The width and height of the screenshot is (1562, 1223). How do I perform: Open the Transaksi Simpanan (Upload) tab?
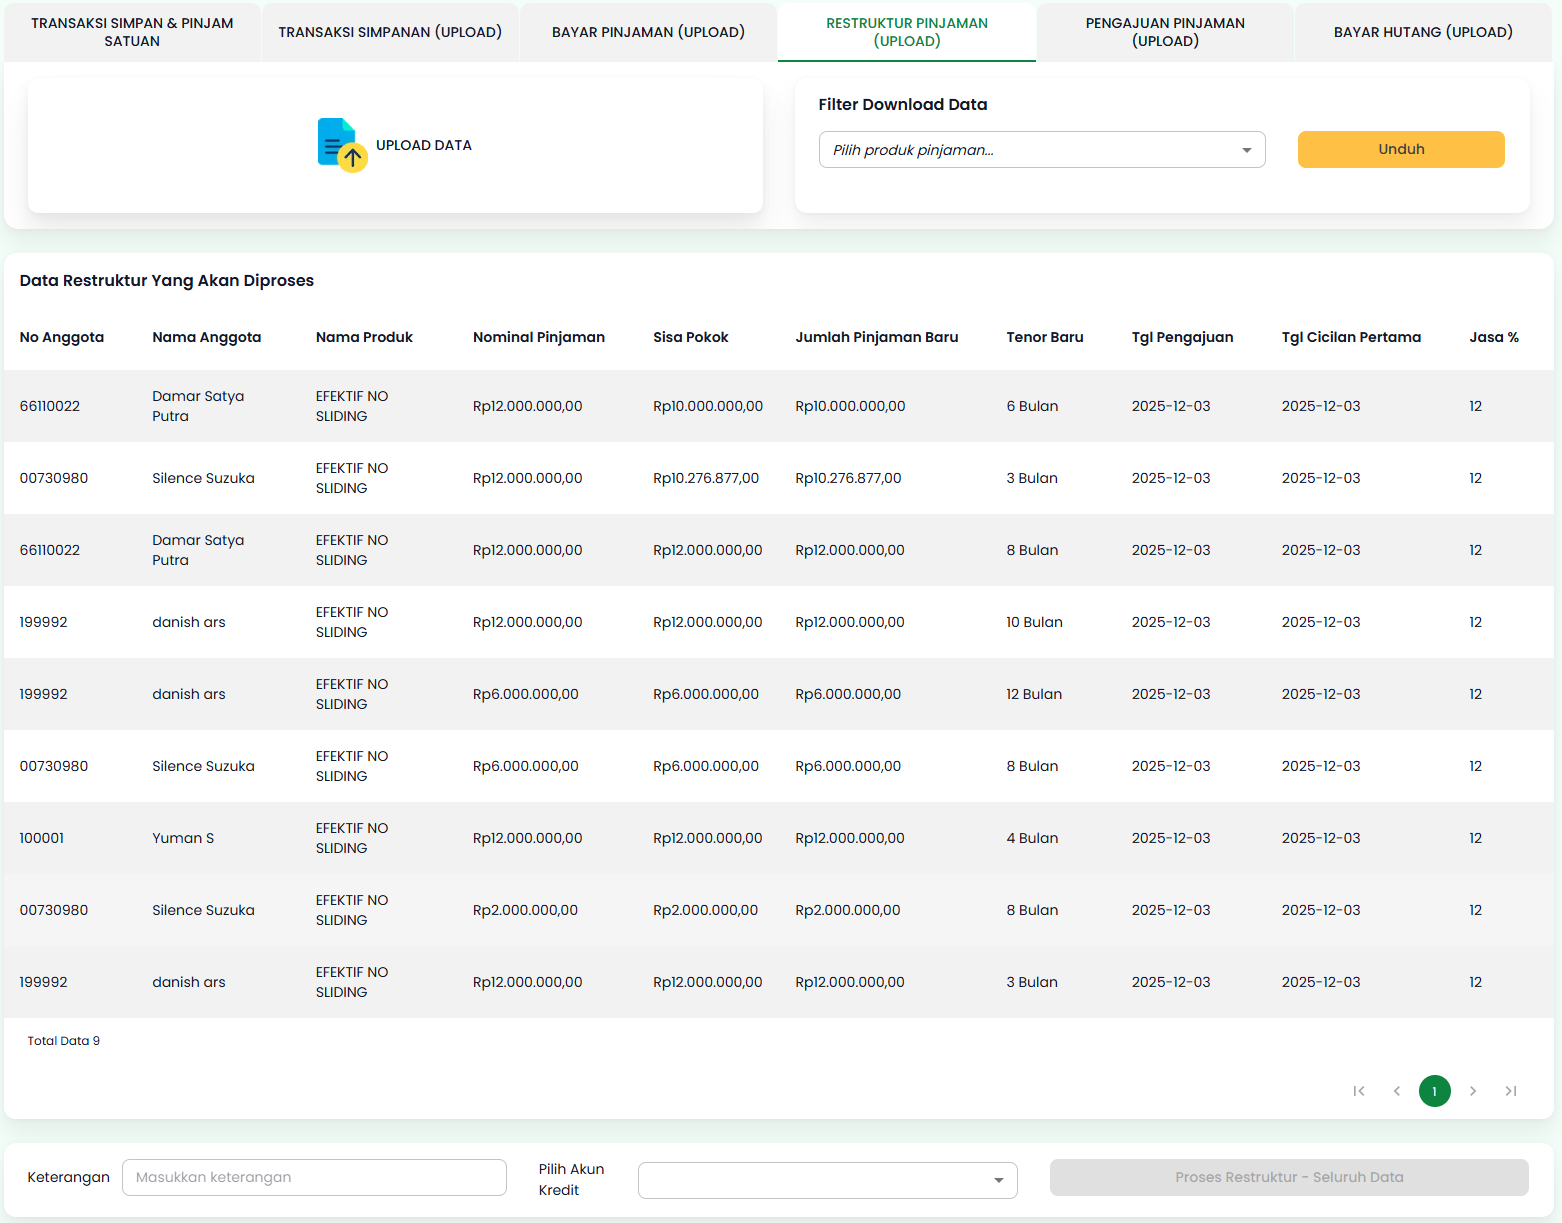point(390,32)
